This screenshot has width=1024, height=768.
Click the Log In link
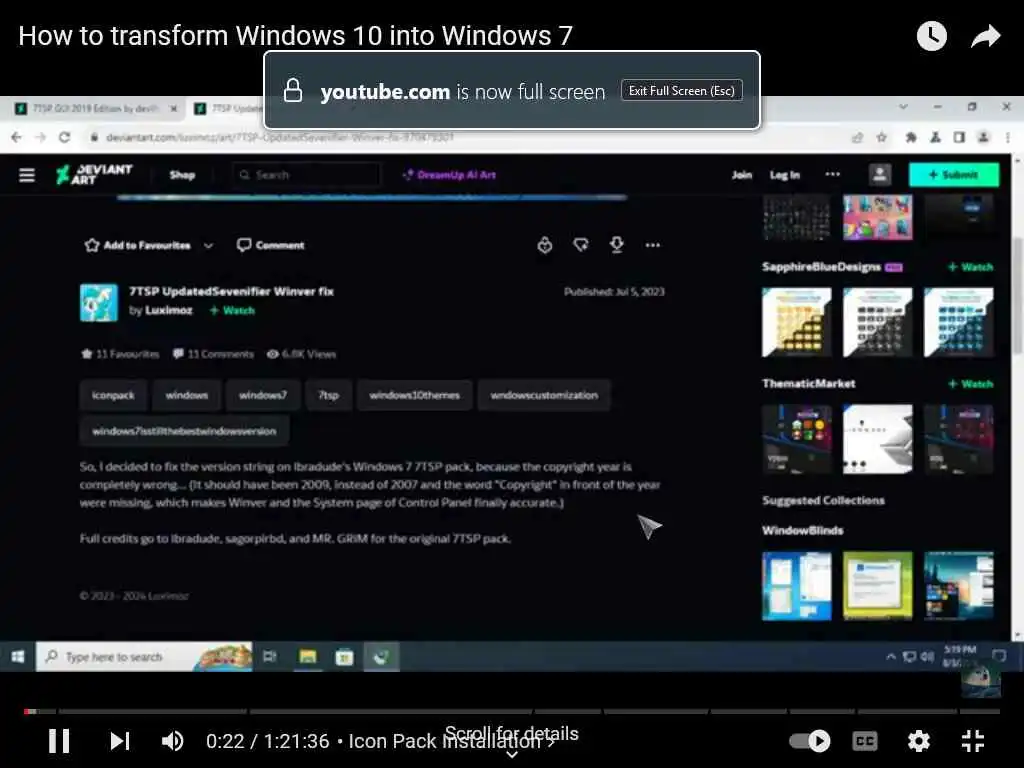pyautogui.click(x=784, y=175)
